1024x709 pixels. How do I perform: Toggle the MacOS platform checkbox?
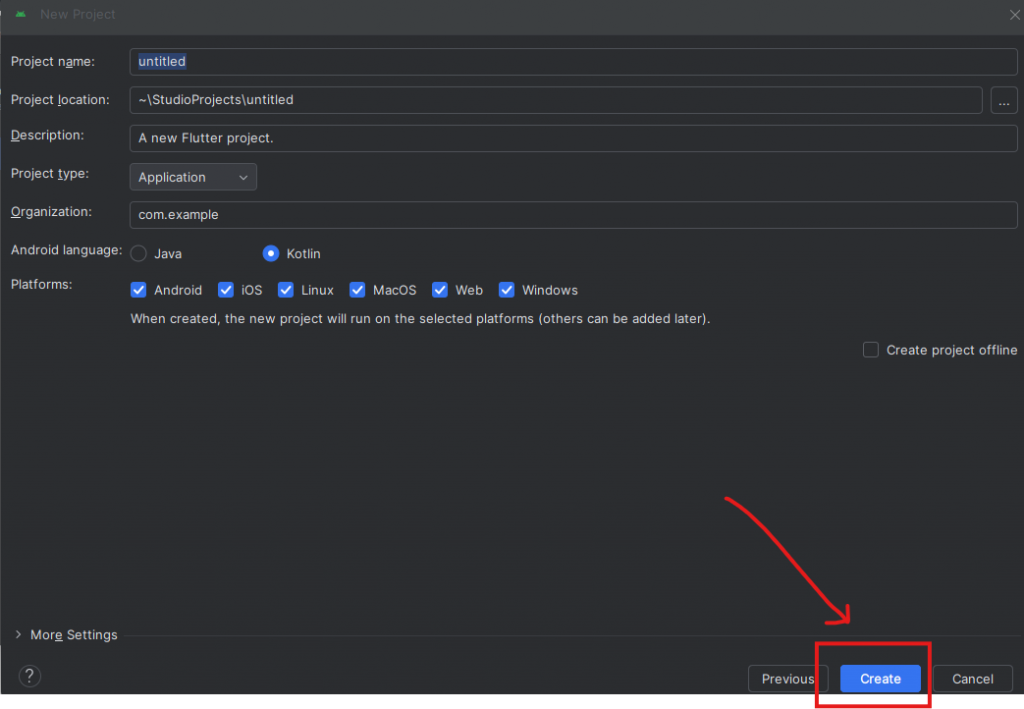[x=358, y=290]
